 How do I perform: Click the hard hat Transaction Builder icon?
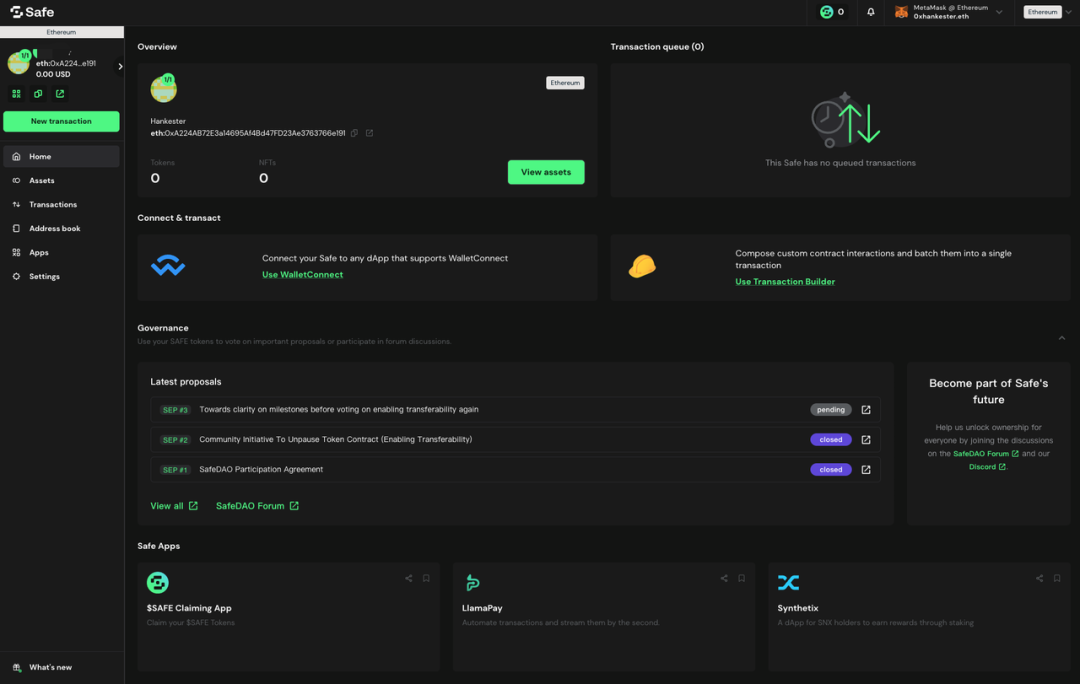click(x=642, y=266)
